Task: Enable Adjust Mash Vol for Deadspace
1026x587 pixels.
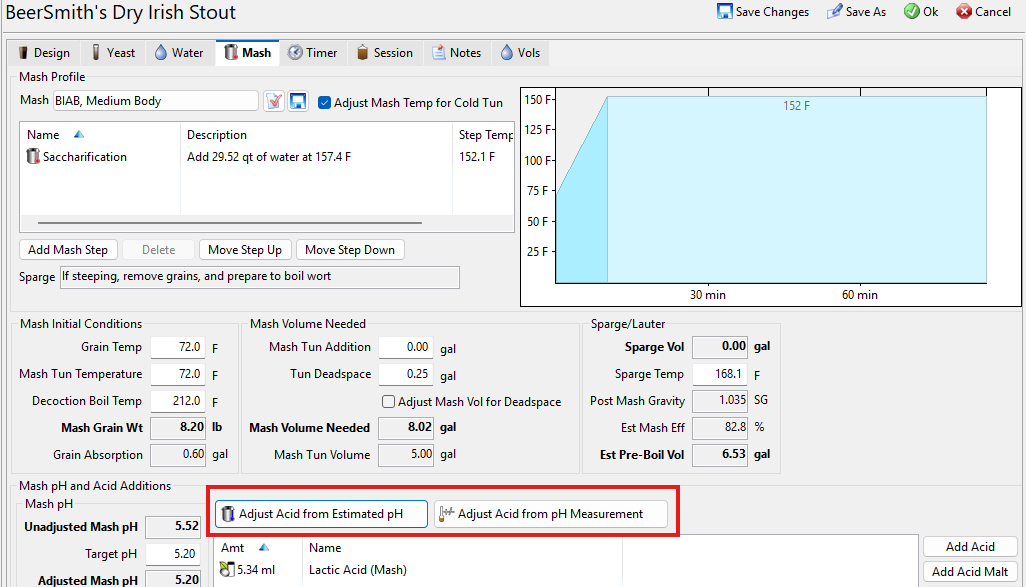Action: [x=389, y=402]
